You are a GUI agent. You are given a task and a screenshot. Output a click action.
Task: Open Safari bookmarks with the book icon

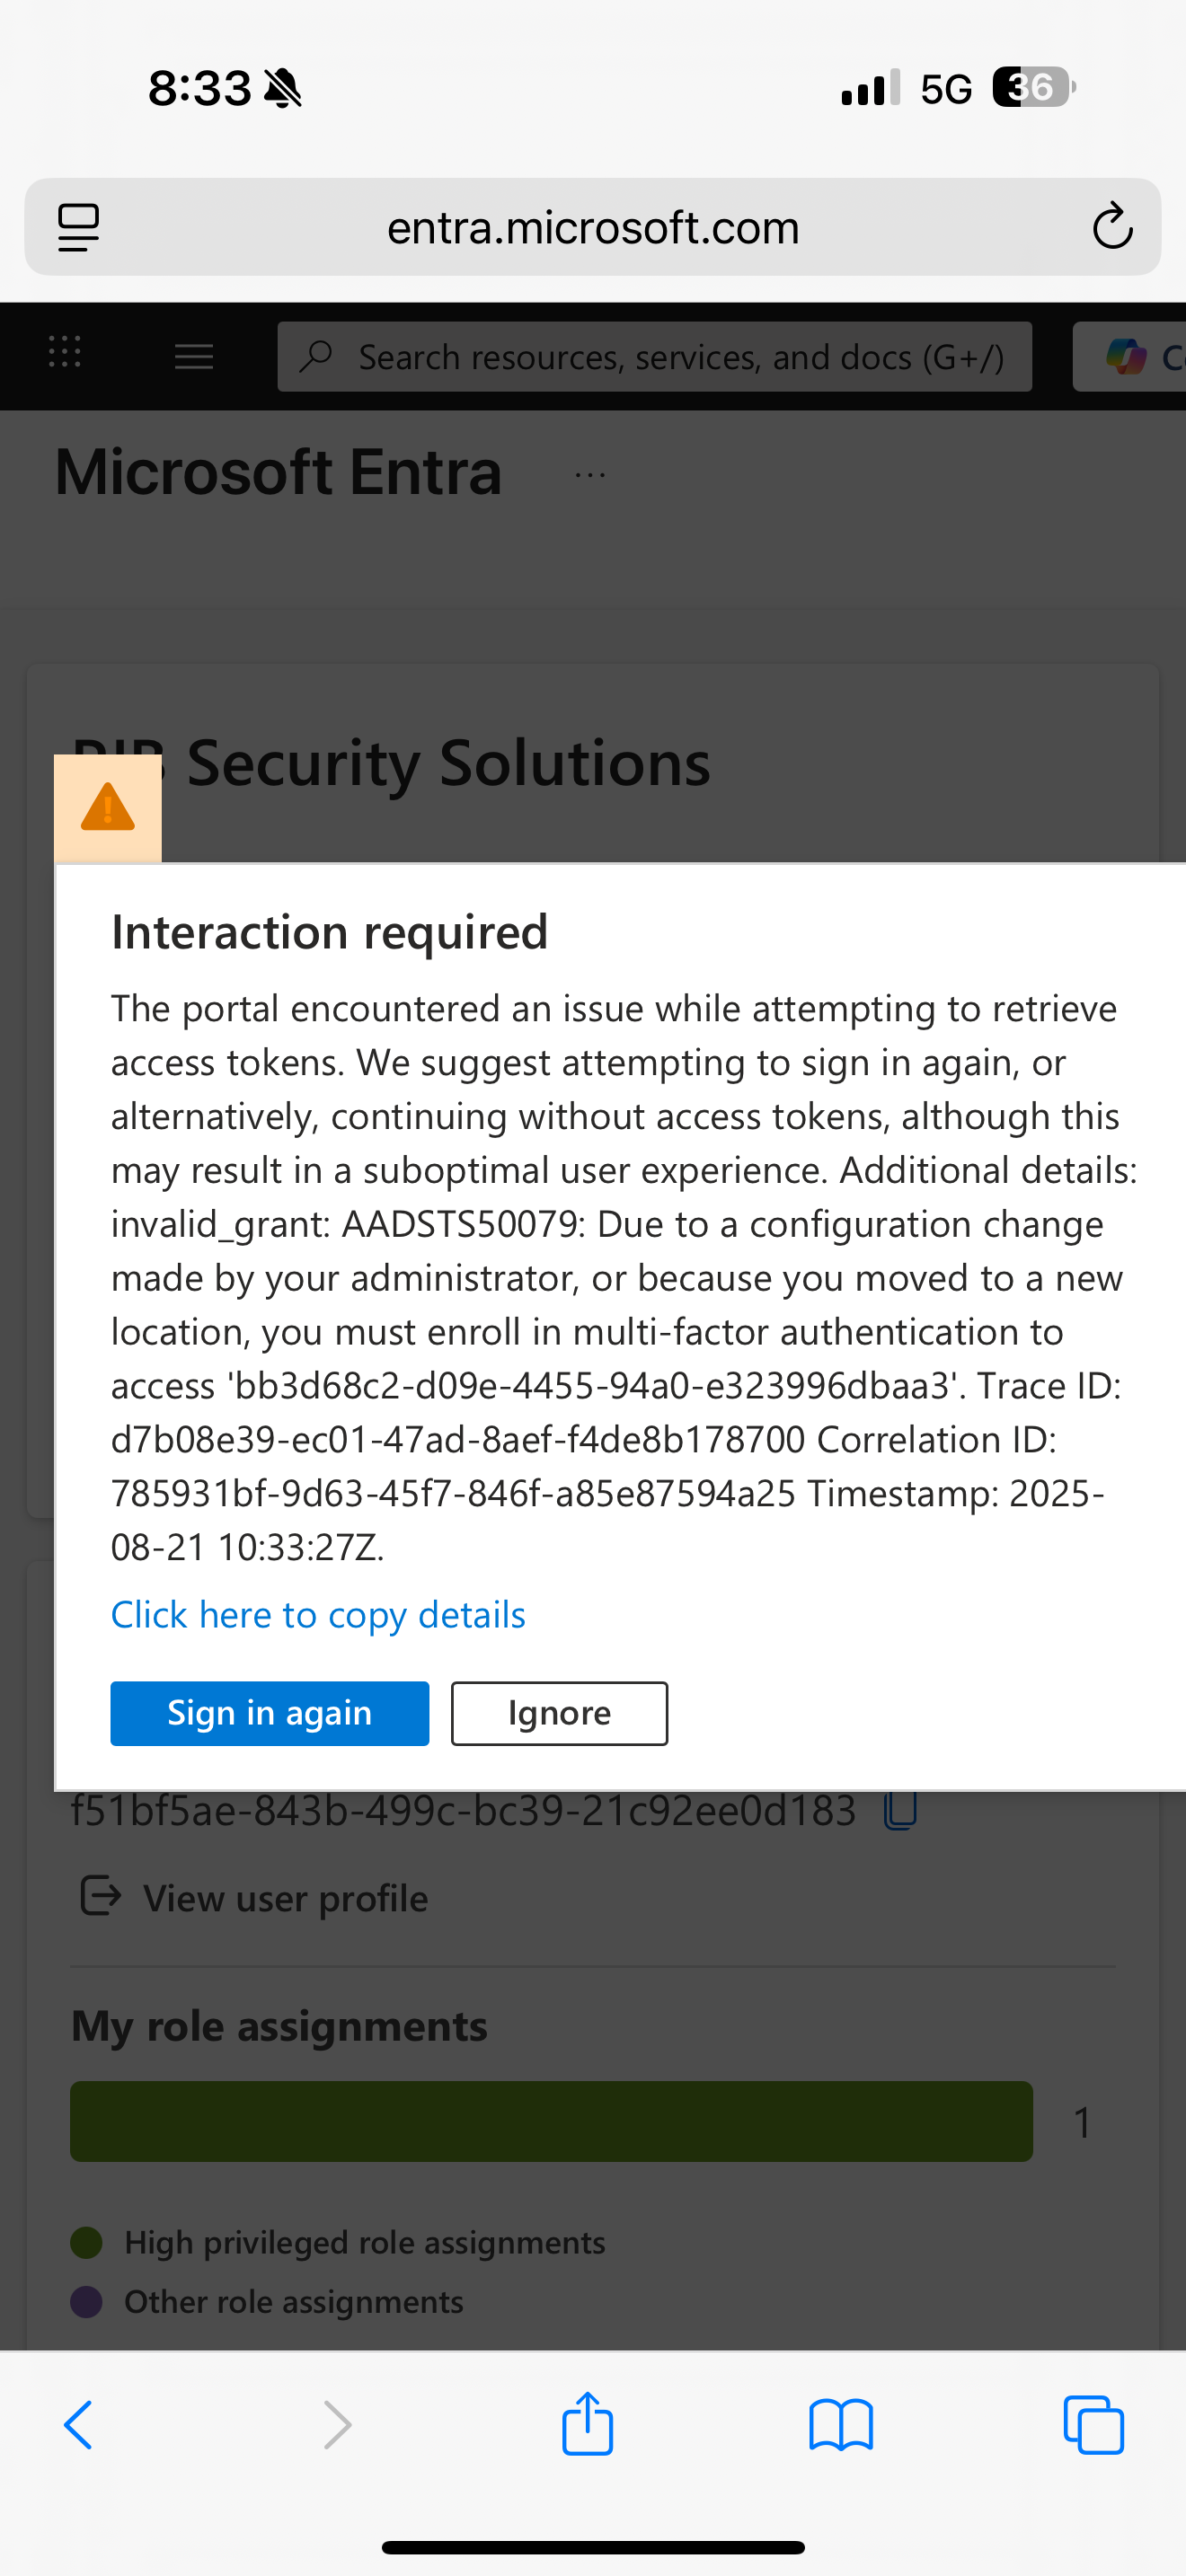[x=841, y=2425]
